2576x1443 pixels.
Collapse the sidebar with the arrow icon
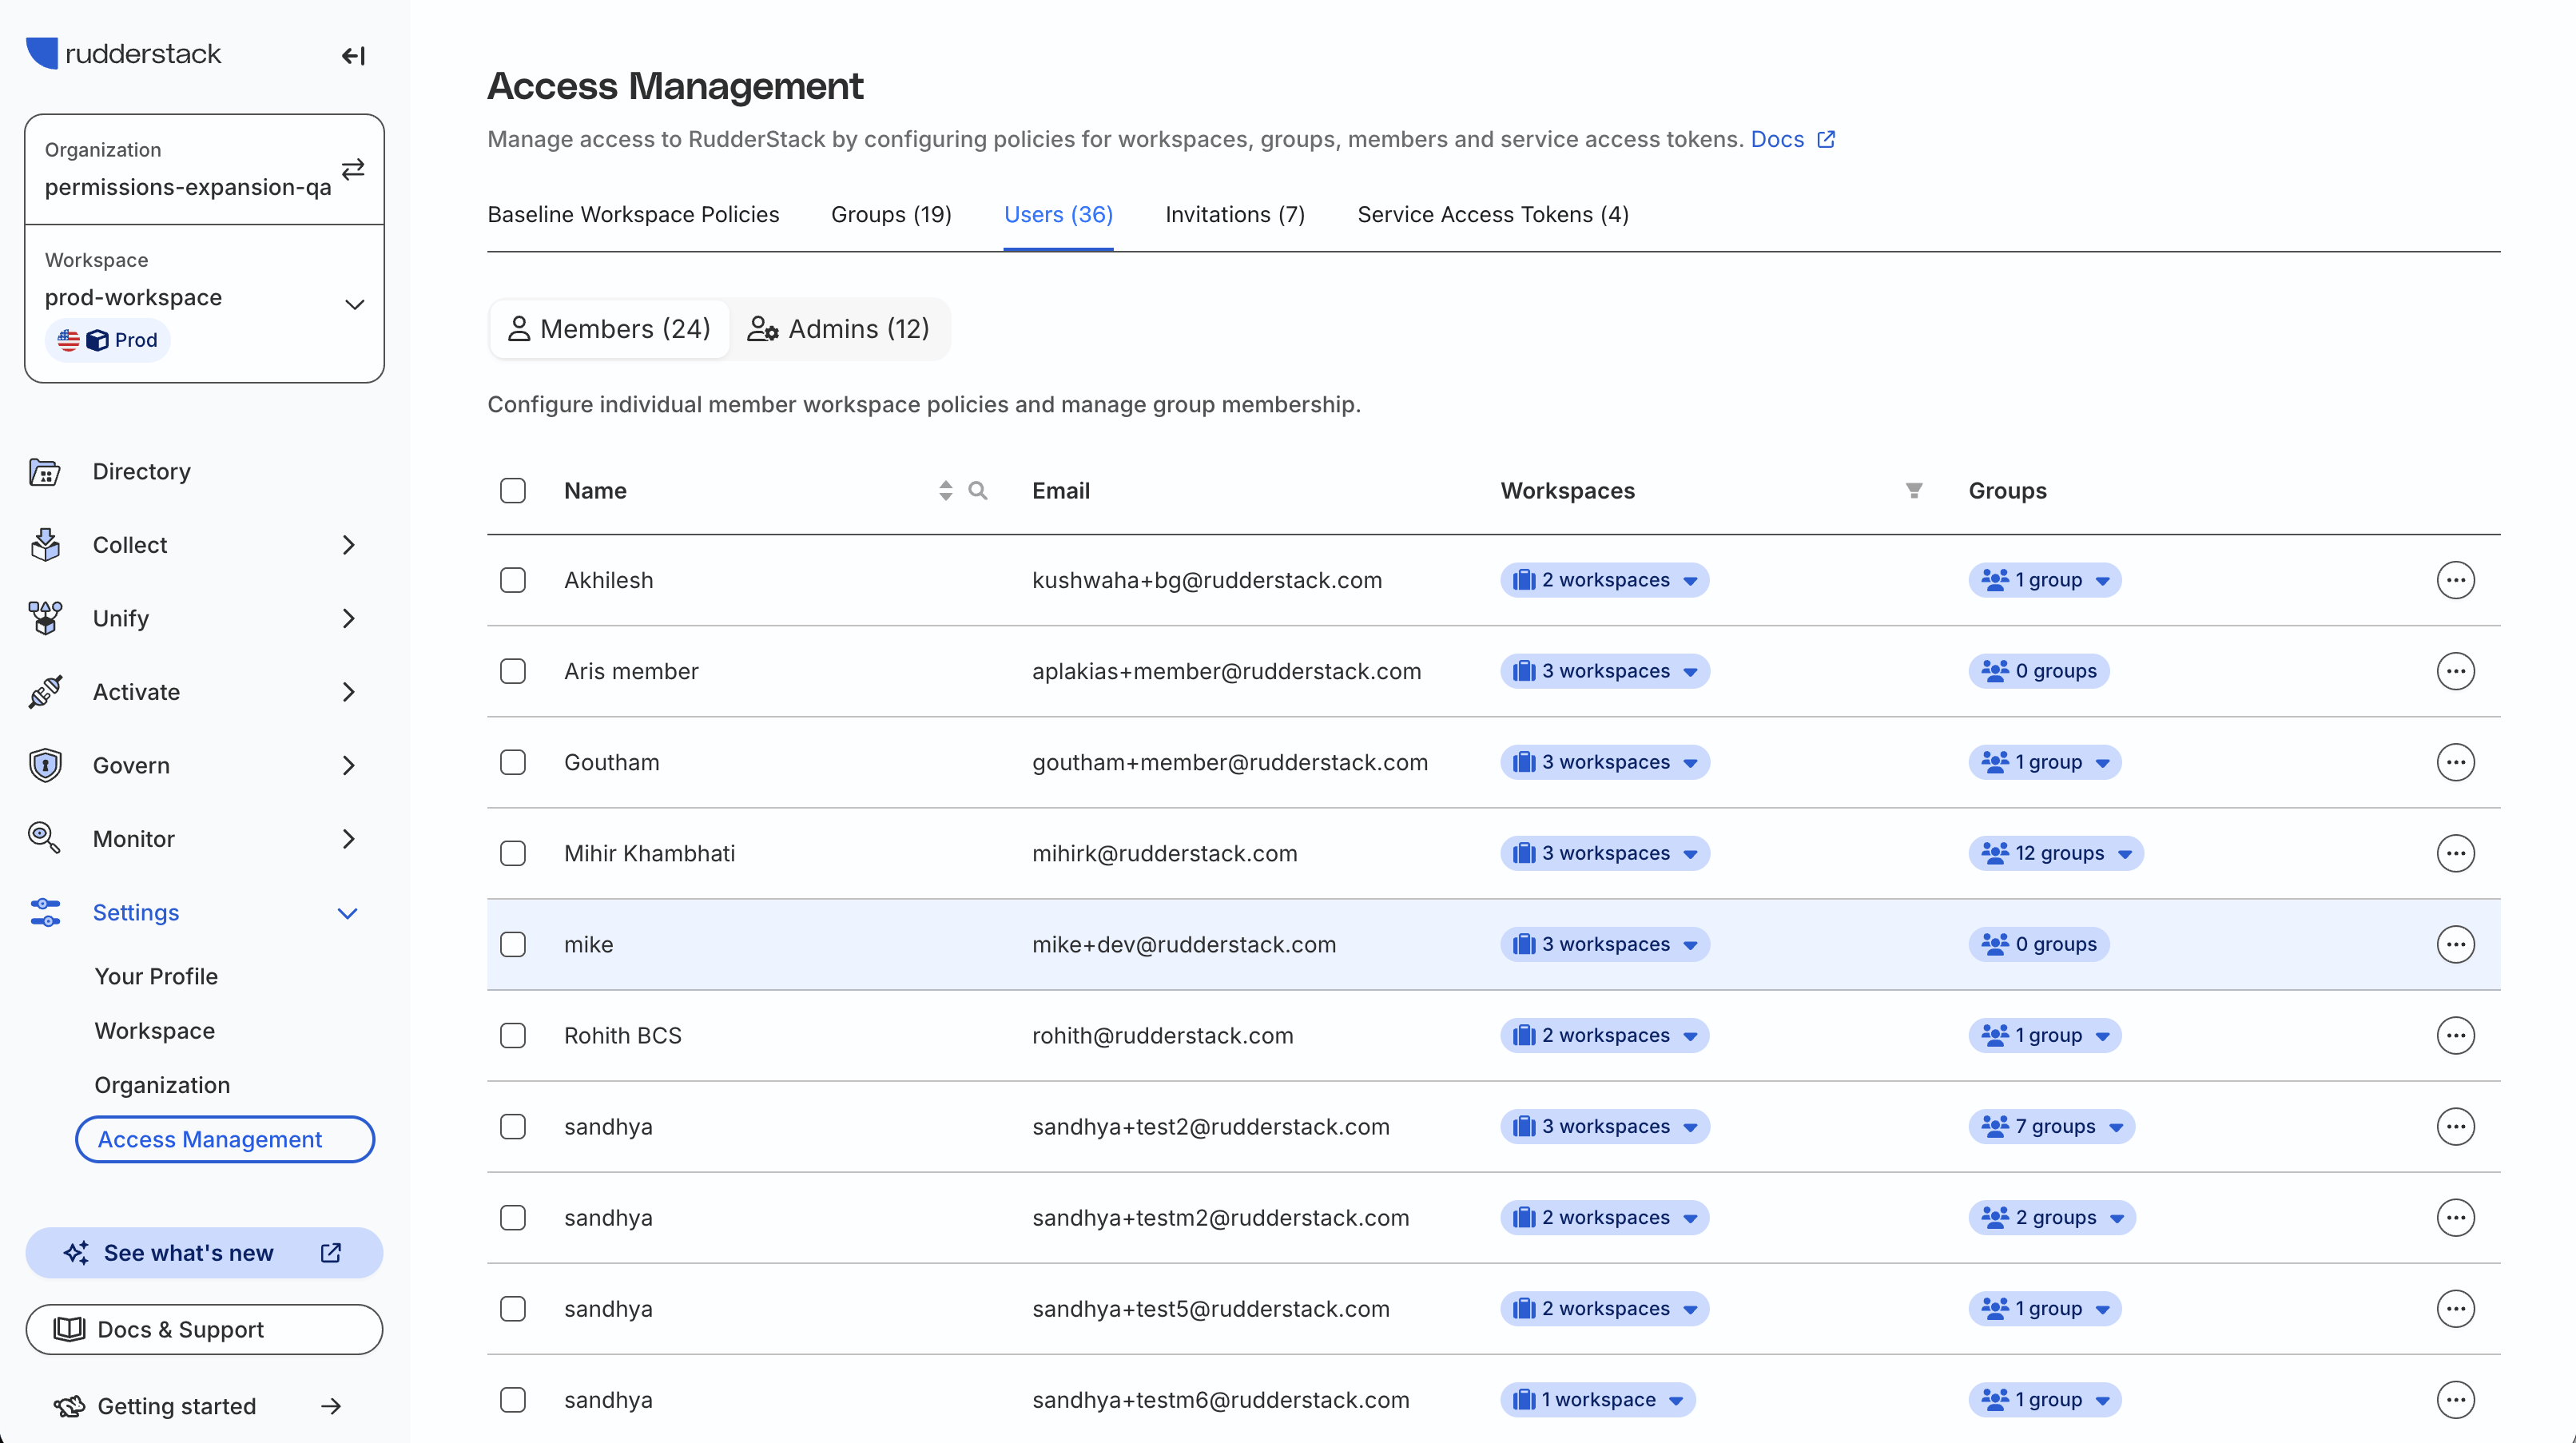coord(353,56)
